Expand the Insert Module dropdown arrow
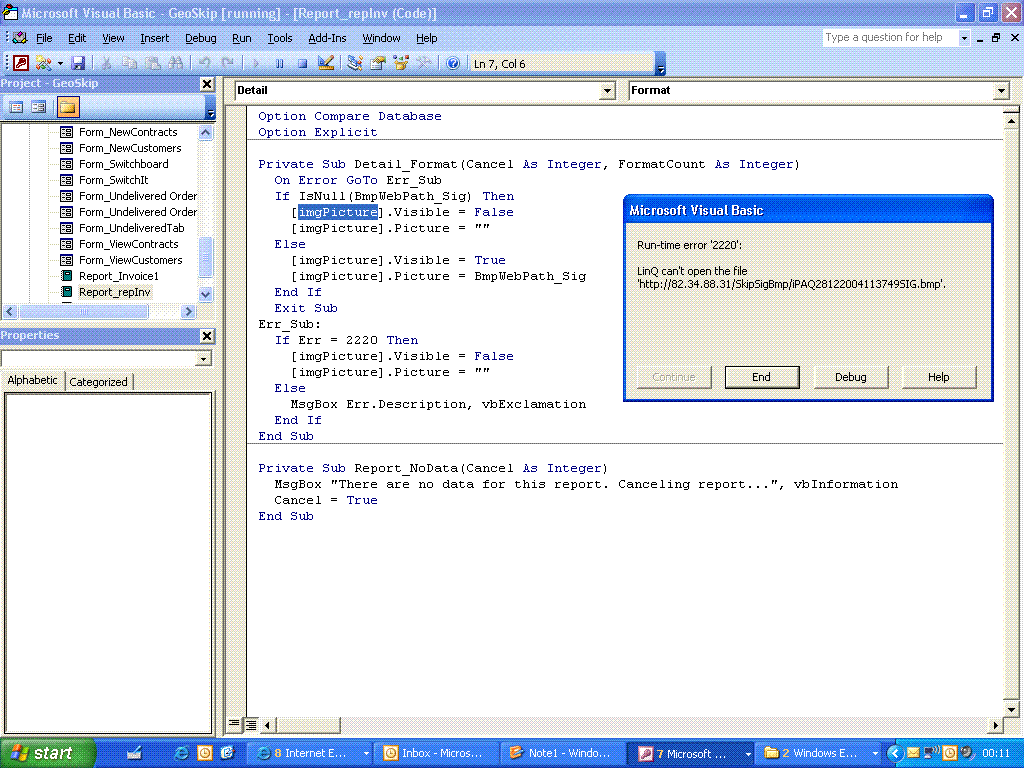Screen dimensions: 1024x768 click(x=60, y=63)
